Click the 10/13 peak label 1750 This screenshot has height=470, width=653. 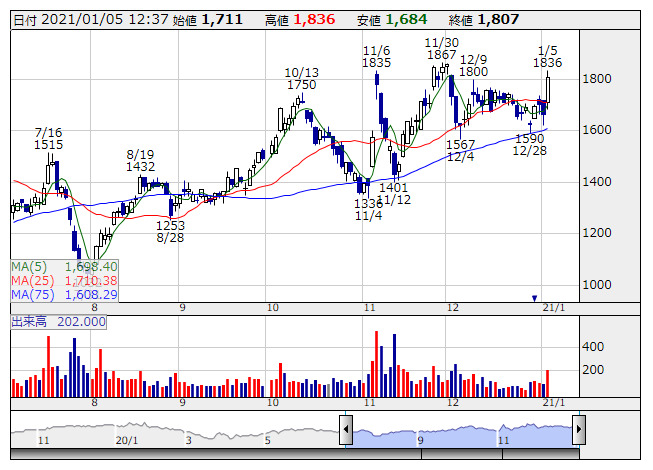[301, 86]
